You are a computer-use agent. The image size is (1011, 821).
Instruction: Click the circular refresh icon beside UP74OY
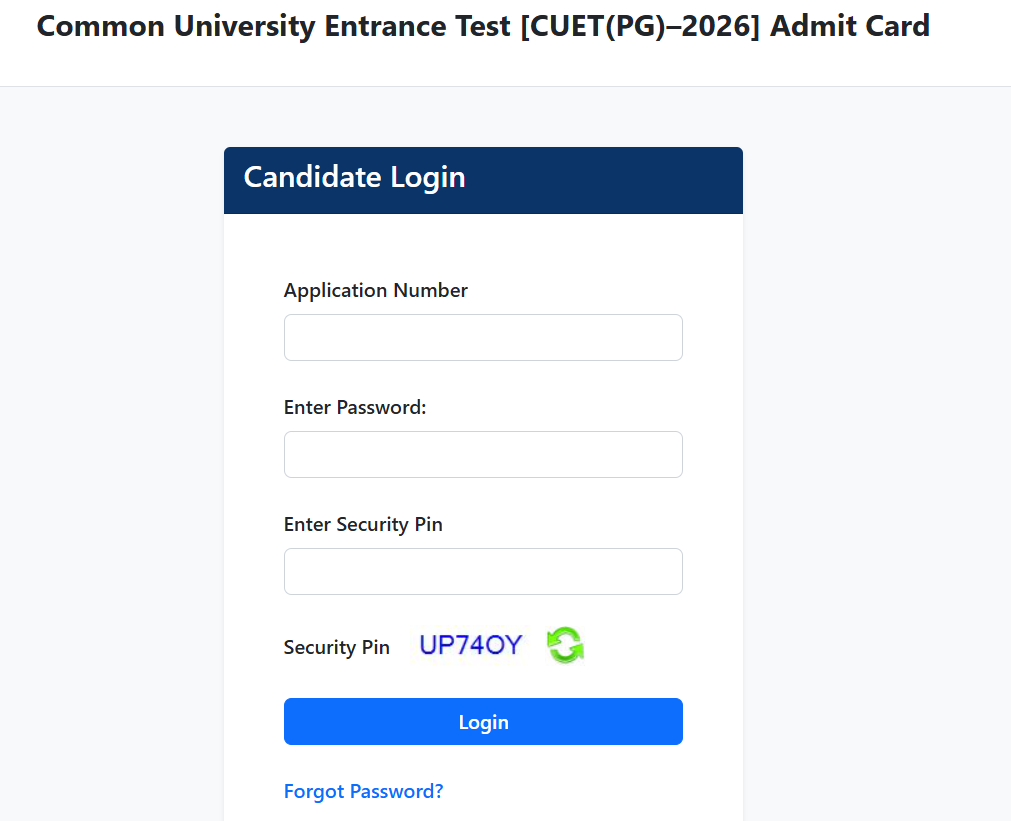[565, 645]
